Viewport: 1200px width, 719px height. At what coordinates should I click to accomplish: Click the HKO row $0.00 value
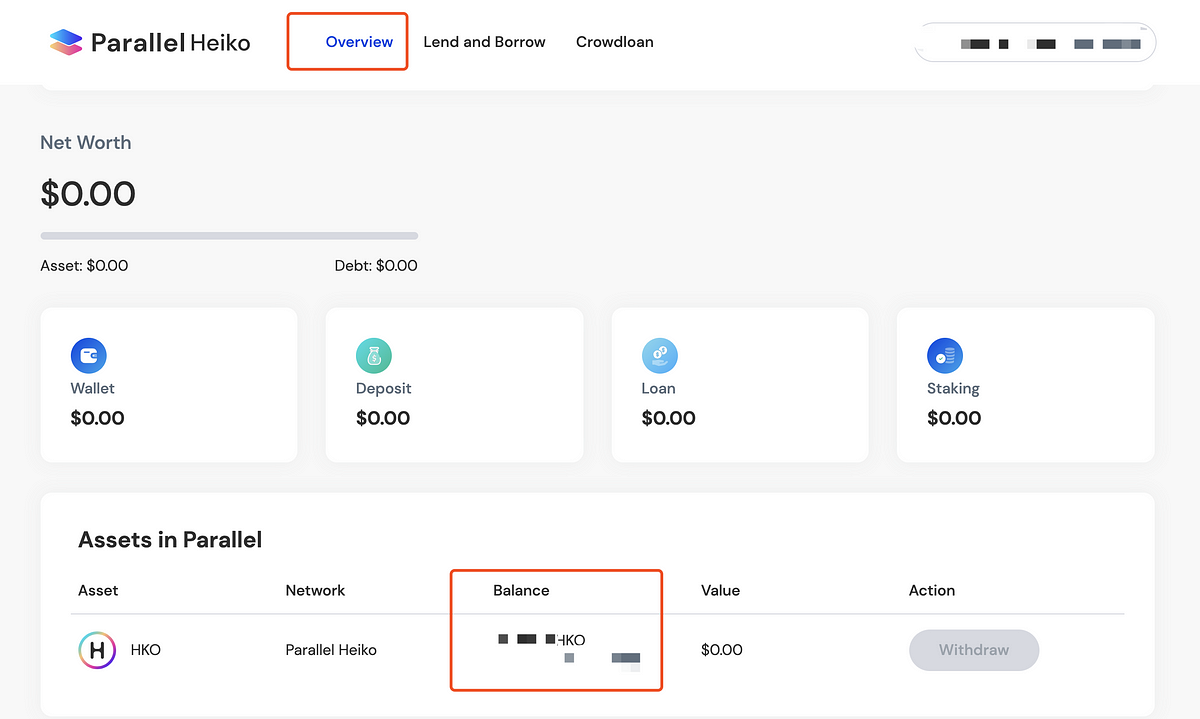pyautogui.click(x=722, y=650)
